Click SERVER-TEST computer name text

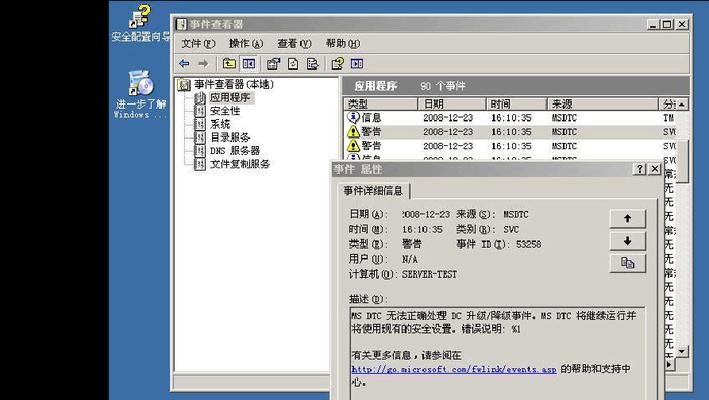[429, 274]
